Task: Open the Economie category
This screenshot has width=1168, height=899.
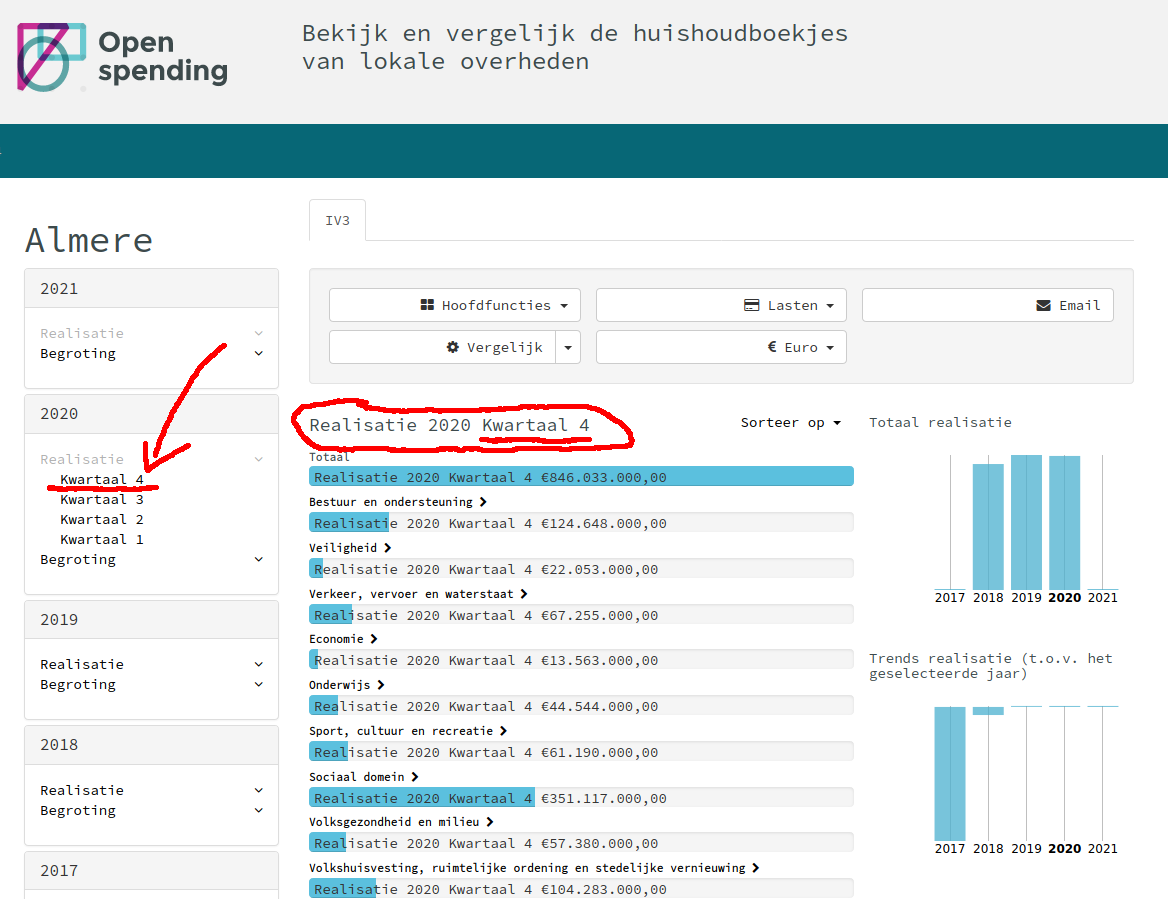Action: coord(343,639)
